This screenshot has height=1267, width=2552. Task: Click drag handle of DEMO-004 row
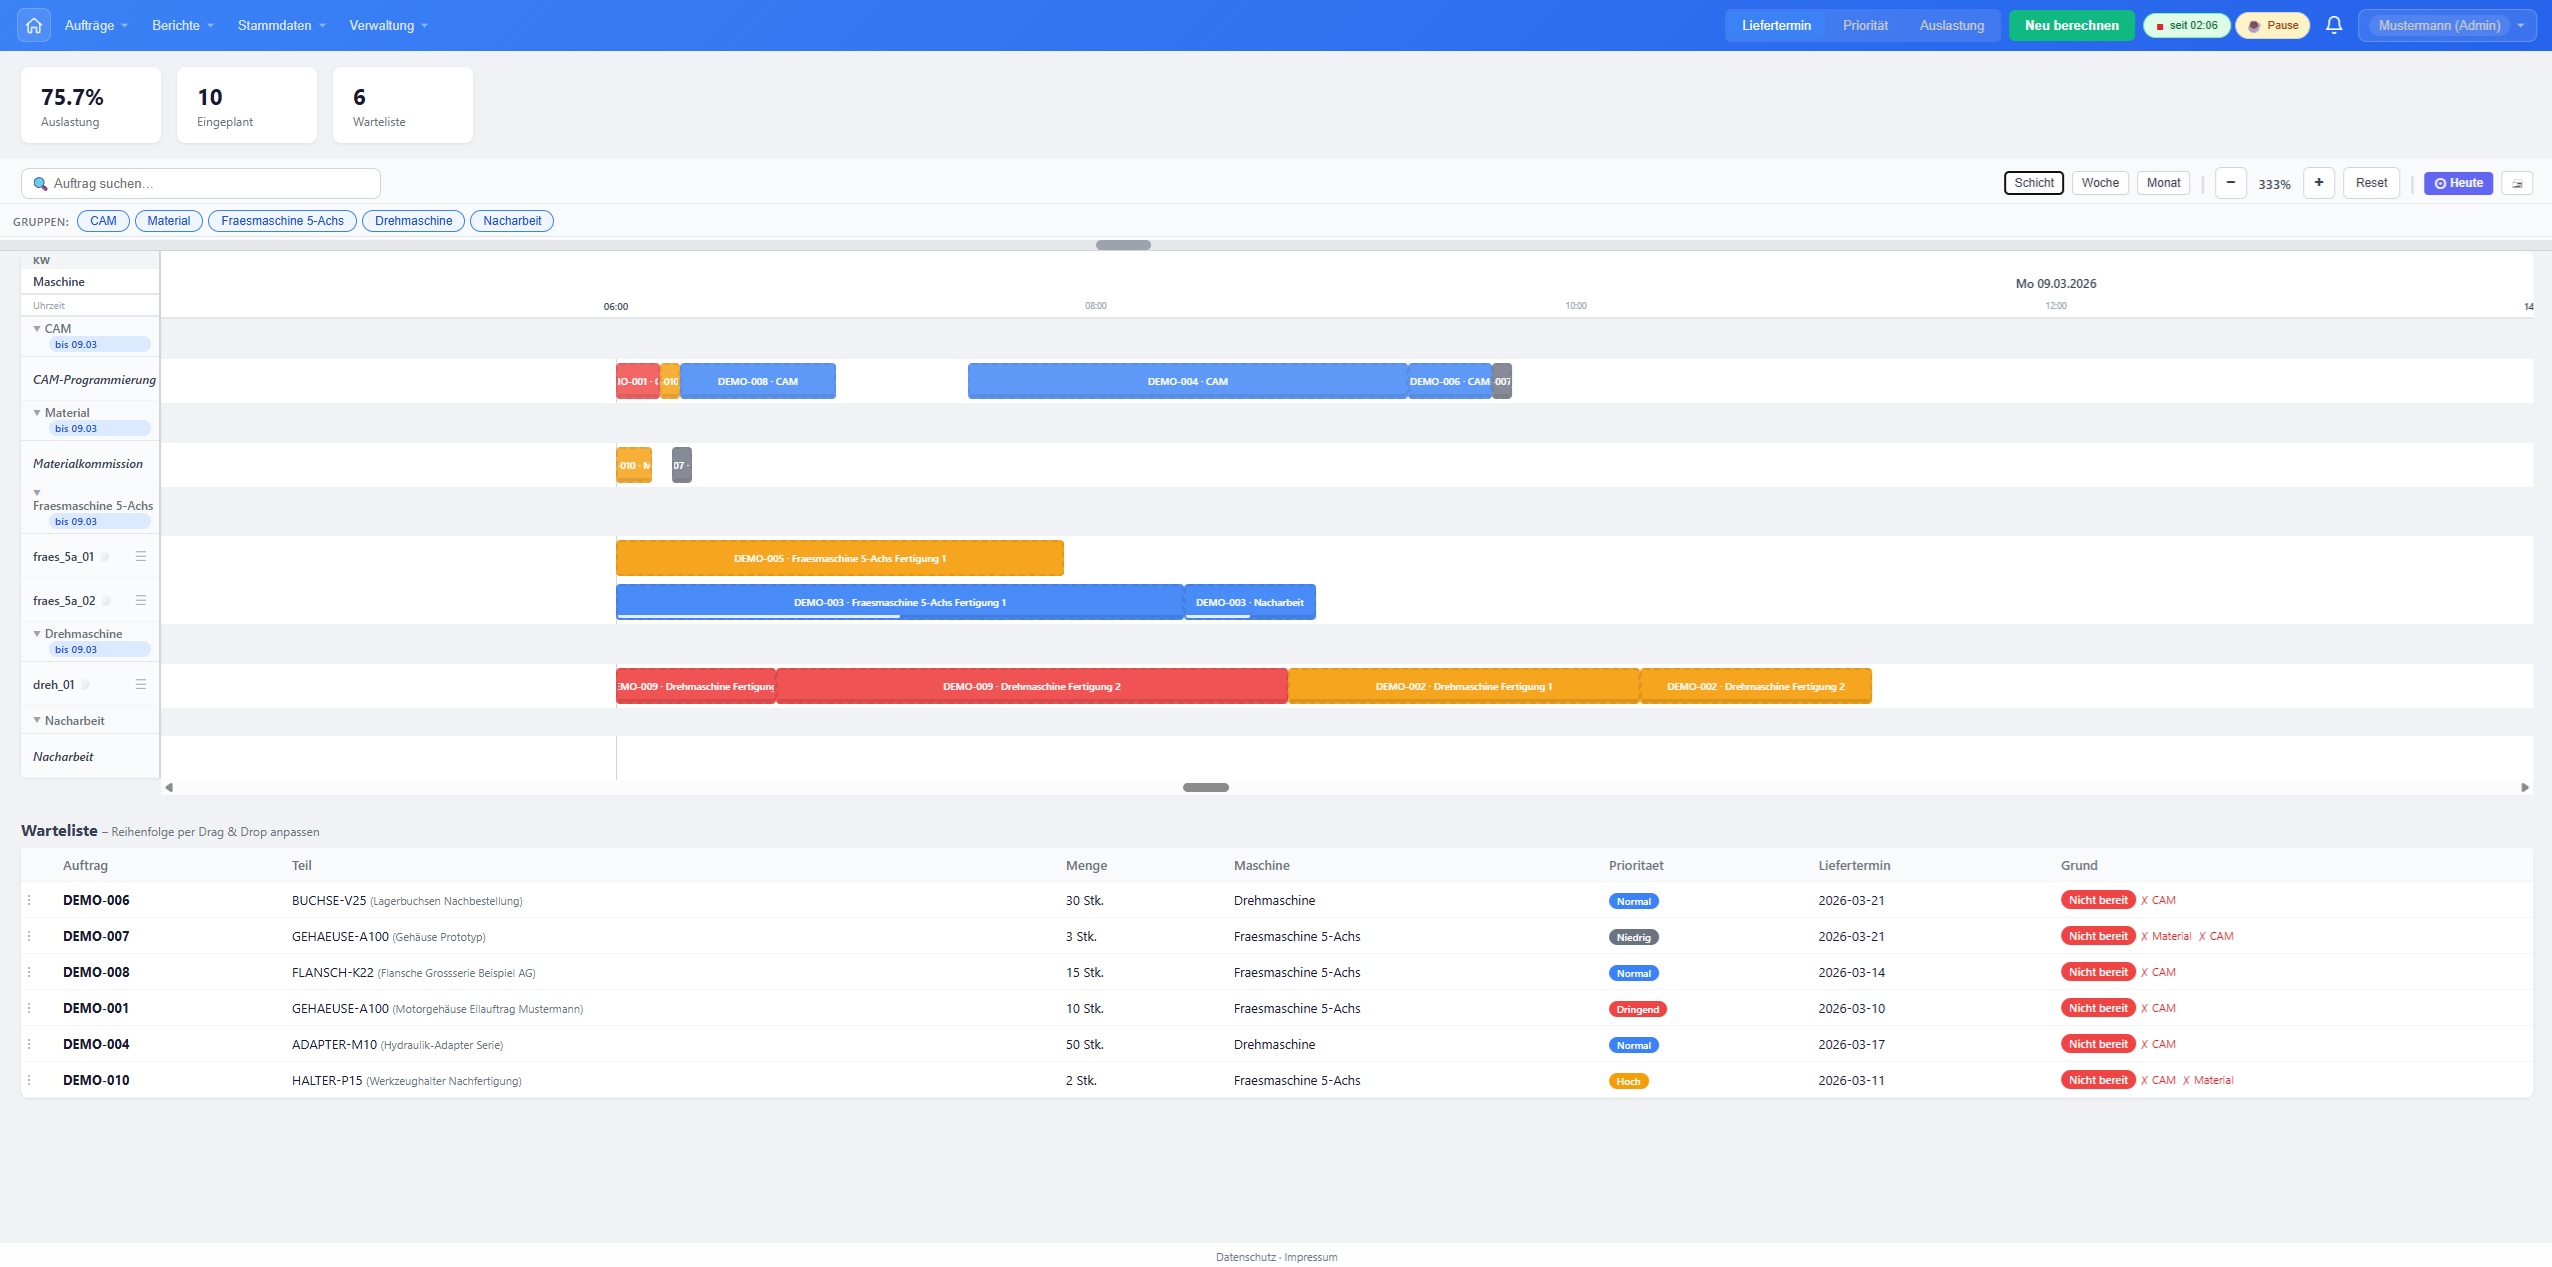29,1044
